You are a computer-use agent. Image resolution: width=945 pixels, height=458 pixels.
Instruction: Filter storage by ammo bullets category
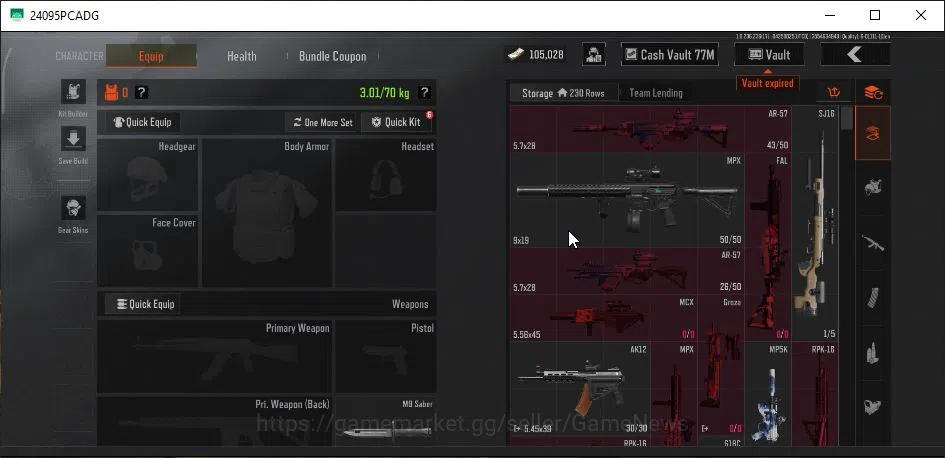873,353
